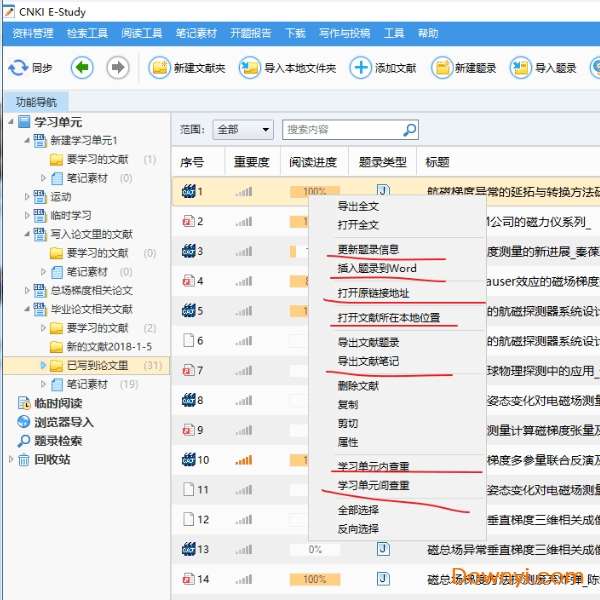Viewport: 600px width, 600px height.
Task: Click the search magnifier icon in the search box
Action: coord(409,130)
